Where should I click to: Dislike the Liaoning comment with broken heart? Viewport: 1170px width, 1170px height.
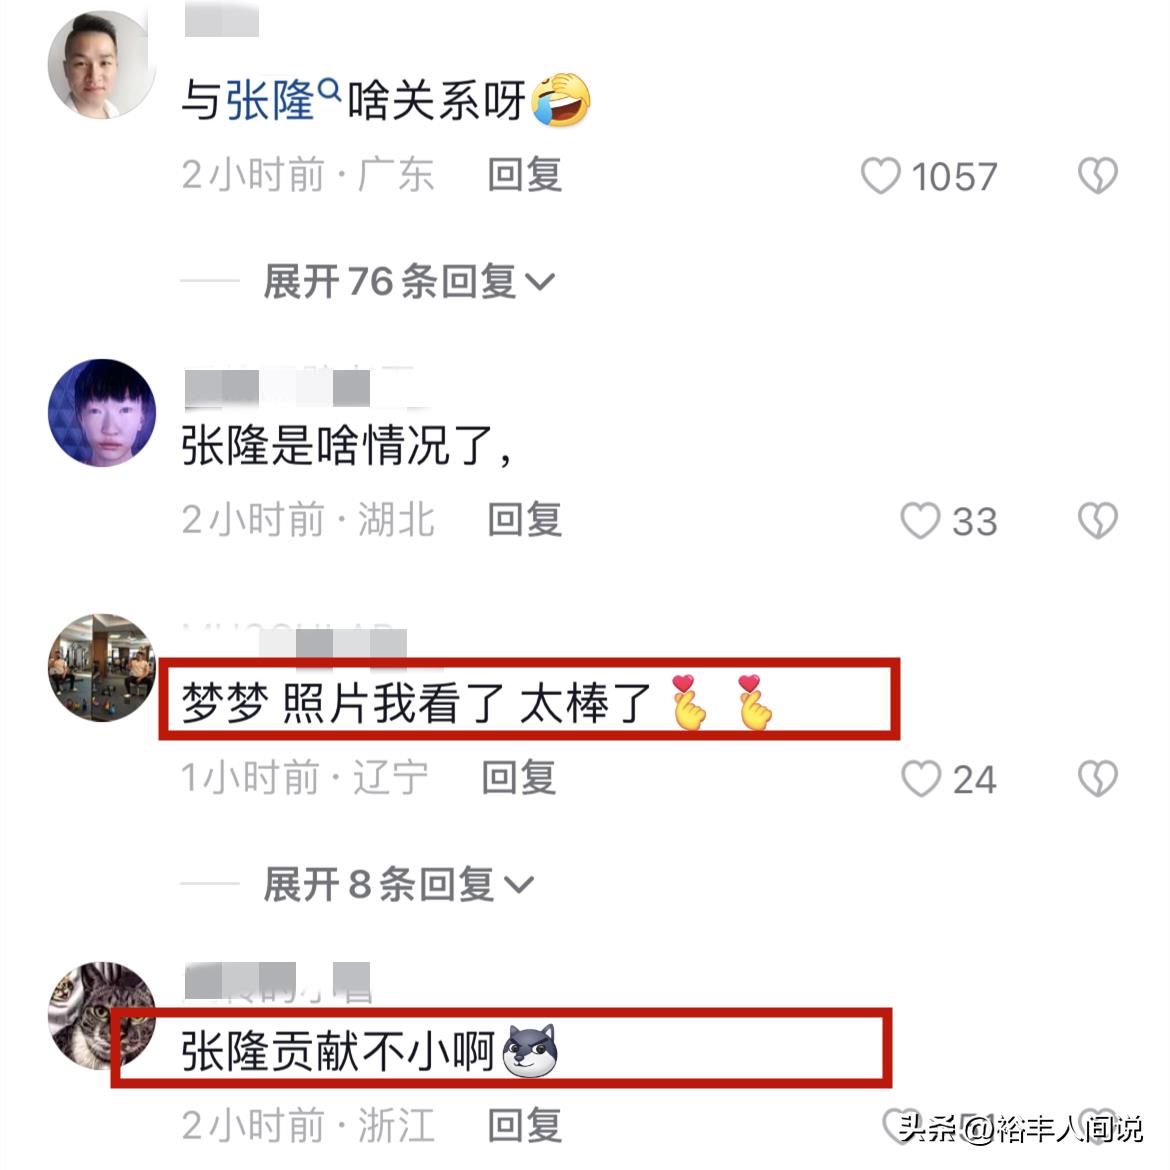(1098, 778)
